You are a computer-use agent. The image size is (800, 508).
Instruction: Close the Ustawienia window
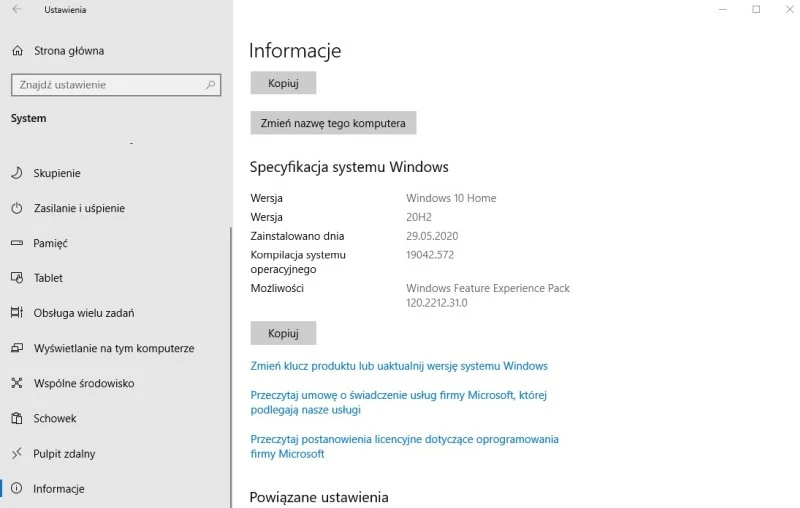(789, 9)
